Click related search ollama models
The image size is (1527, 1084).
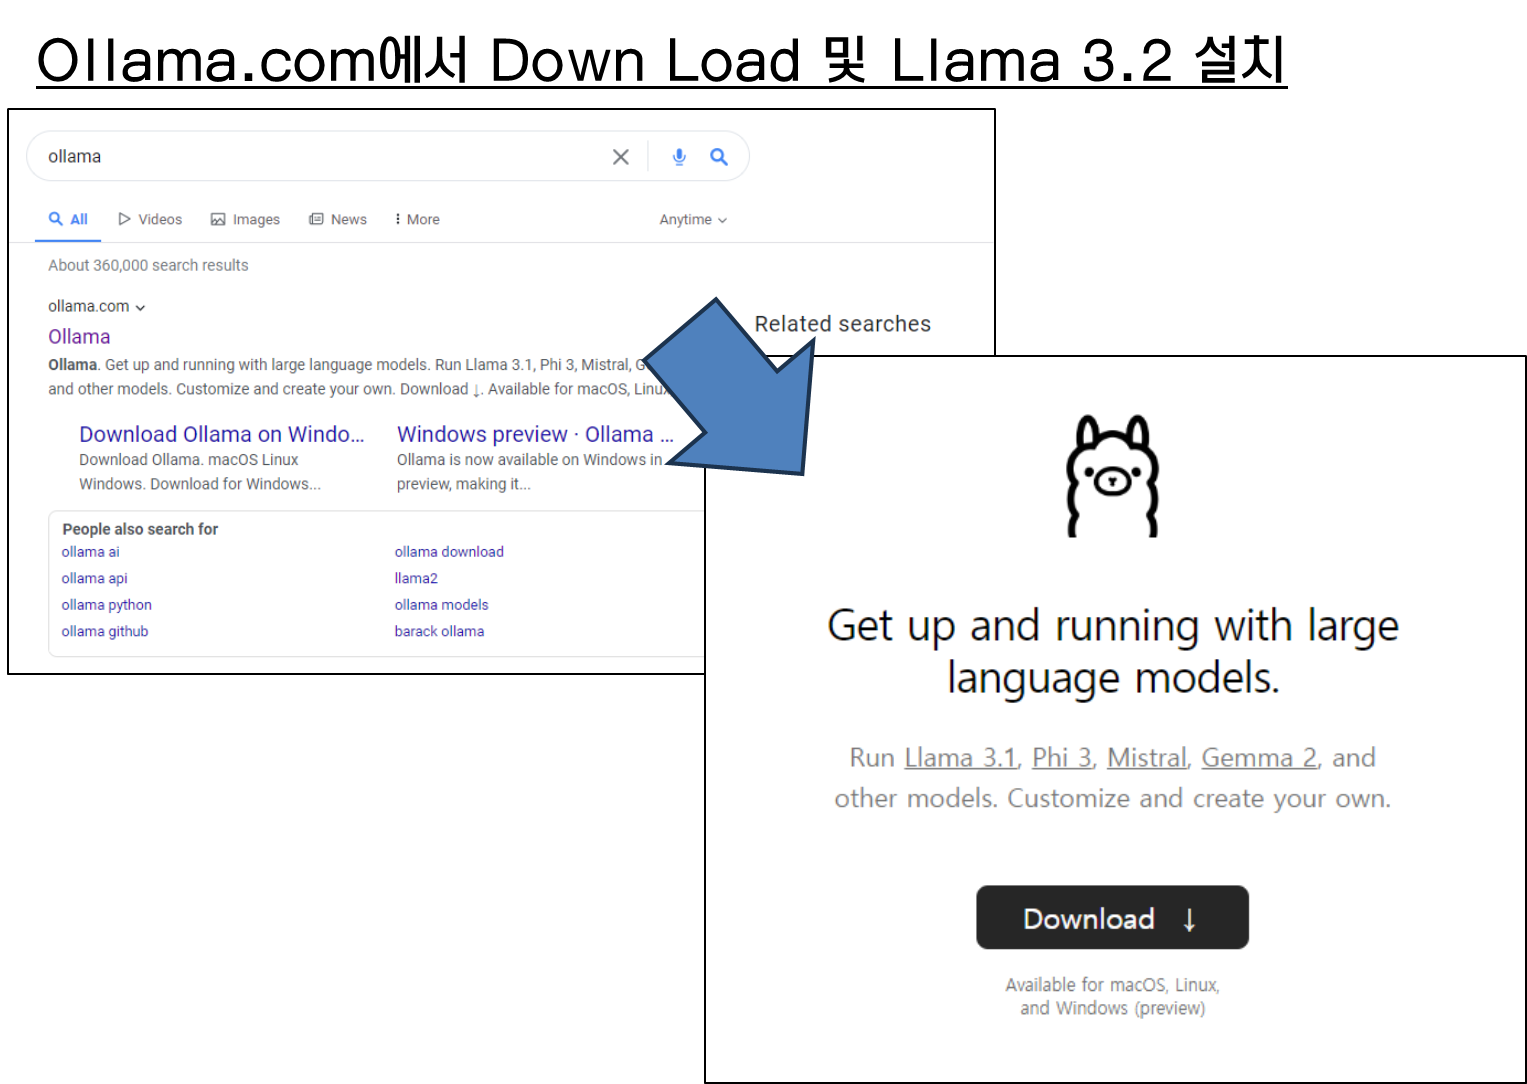pos(441,605)
